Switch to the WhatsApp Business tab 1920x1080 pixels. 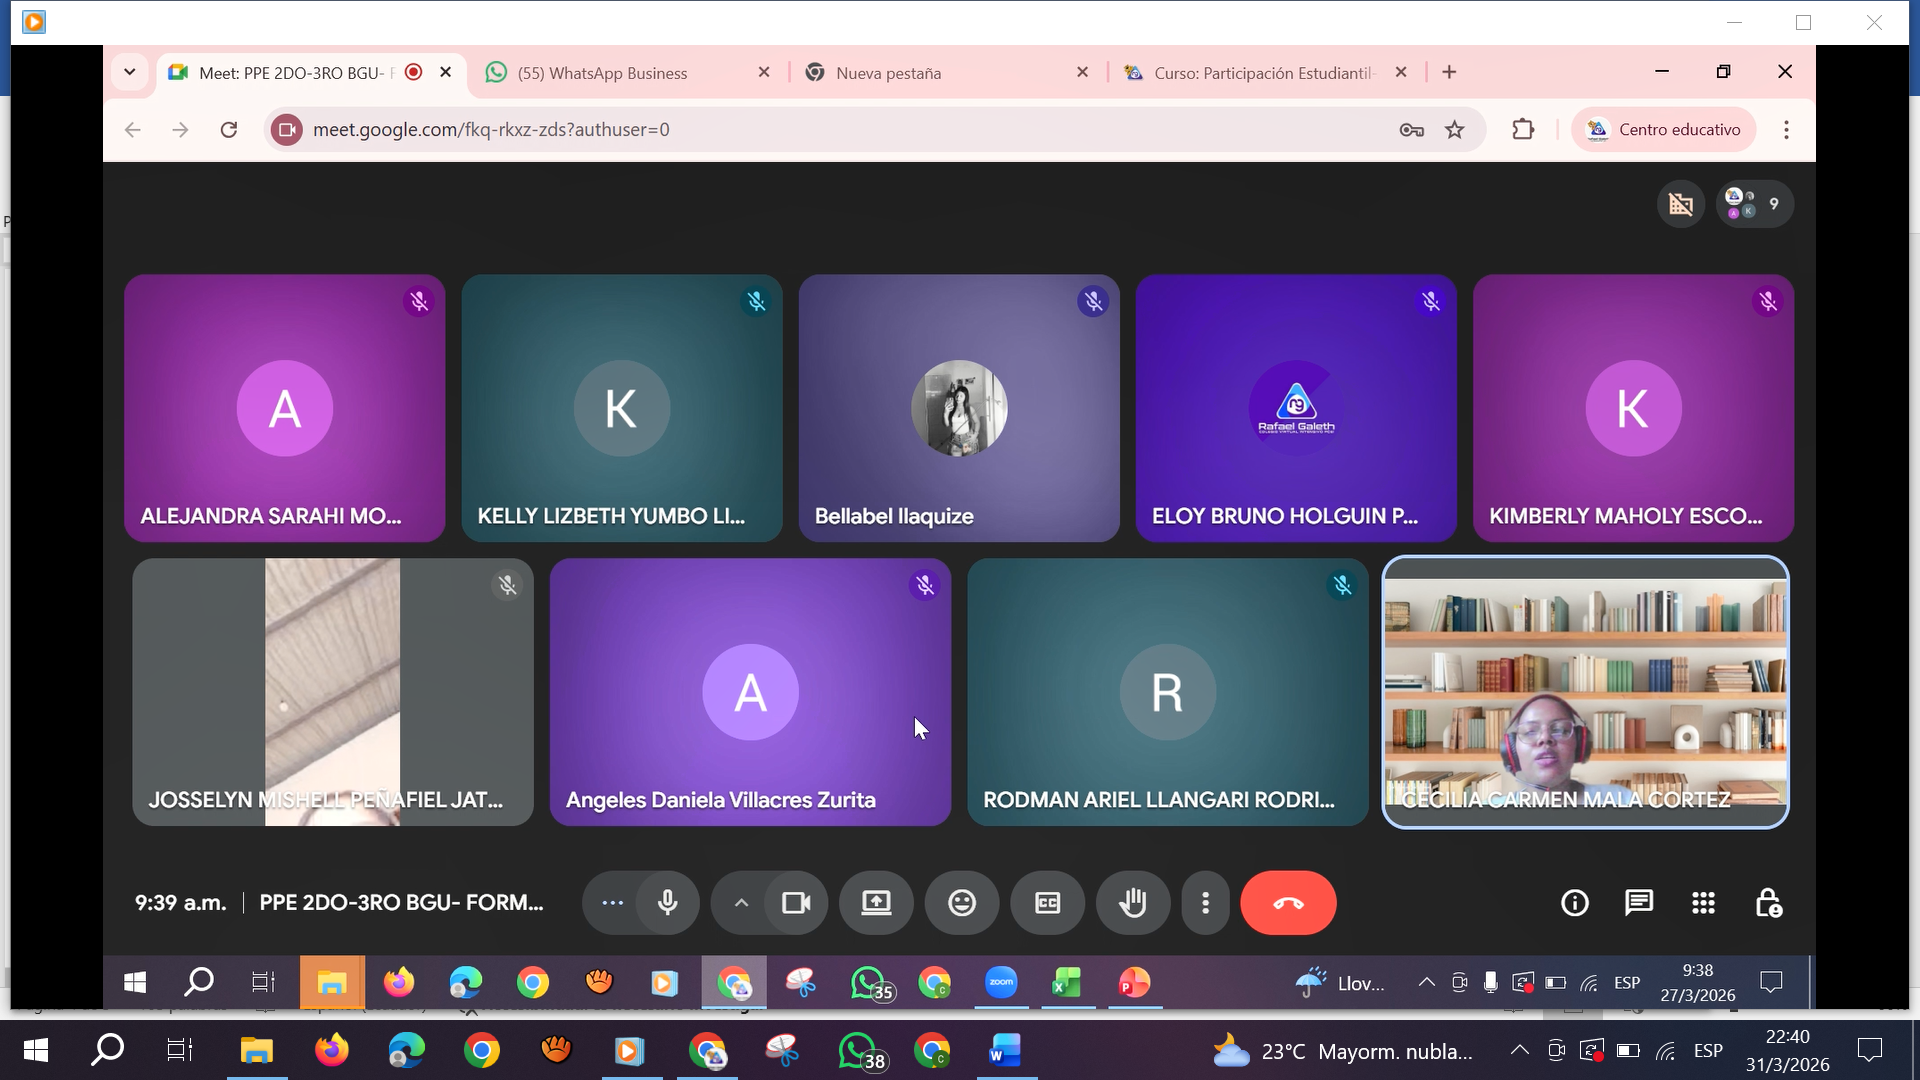click(x=602, y=73)
